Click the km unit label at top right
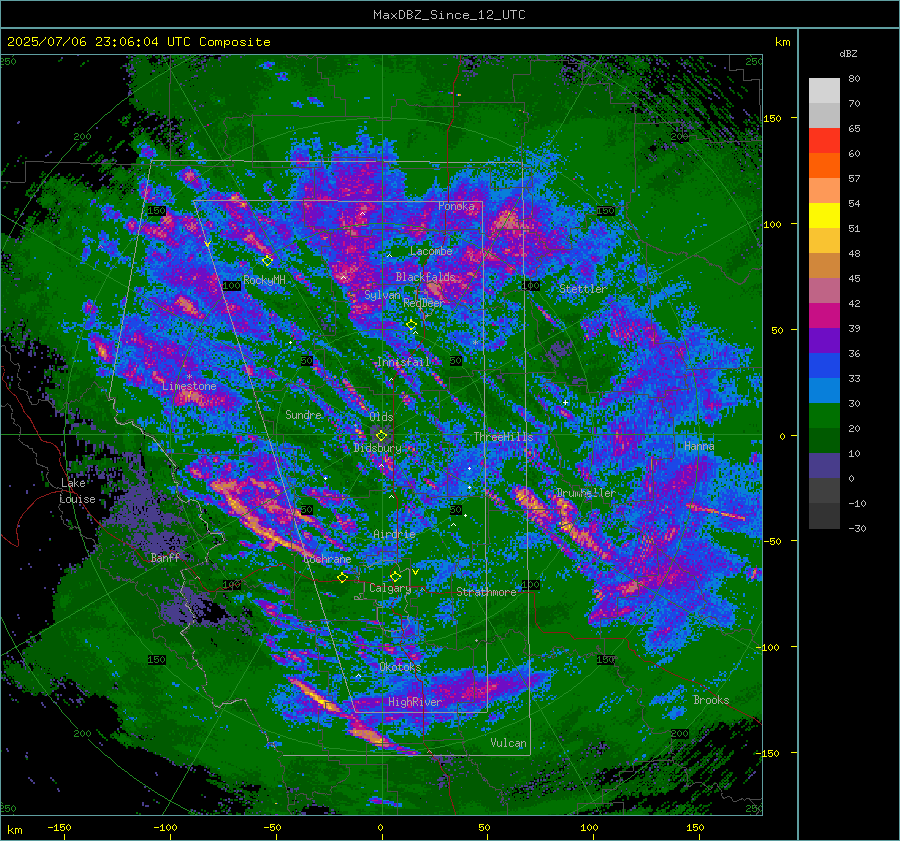This screenshot has height=841, width=900. (x=782, y=42)
